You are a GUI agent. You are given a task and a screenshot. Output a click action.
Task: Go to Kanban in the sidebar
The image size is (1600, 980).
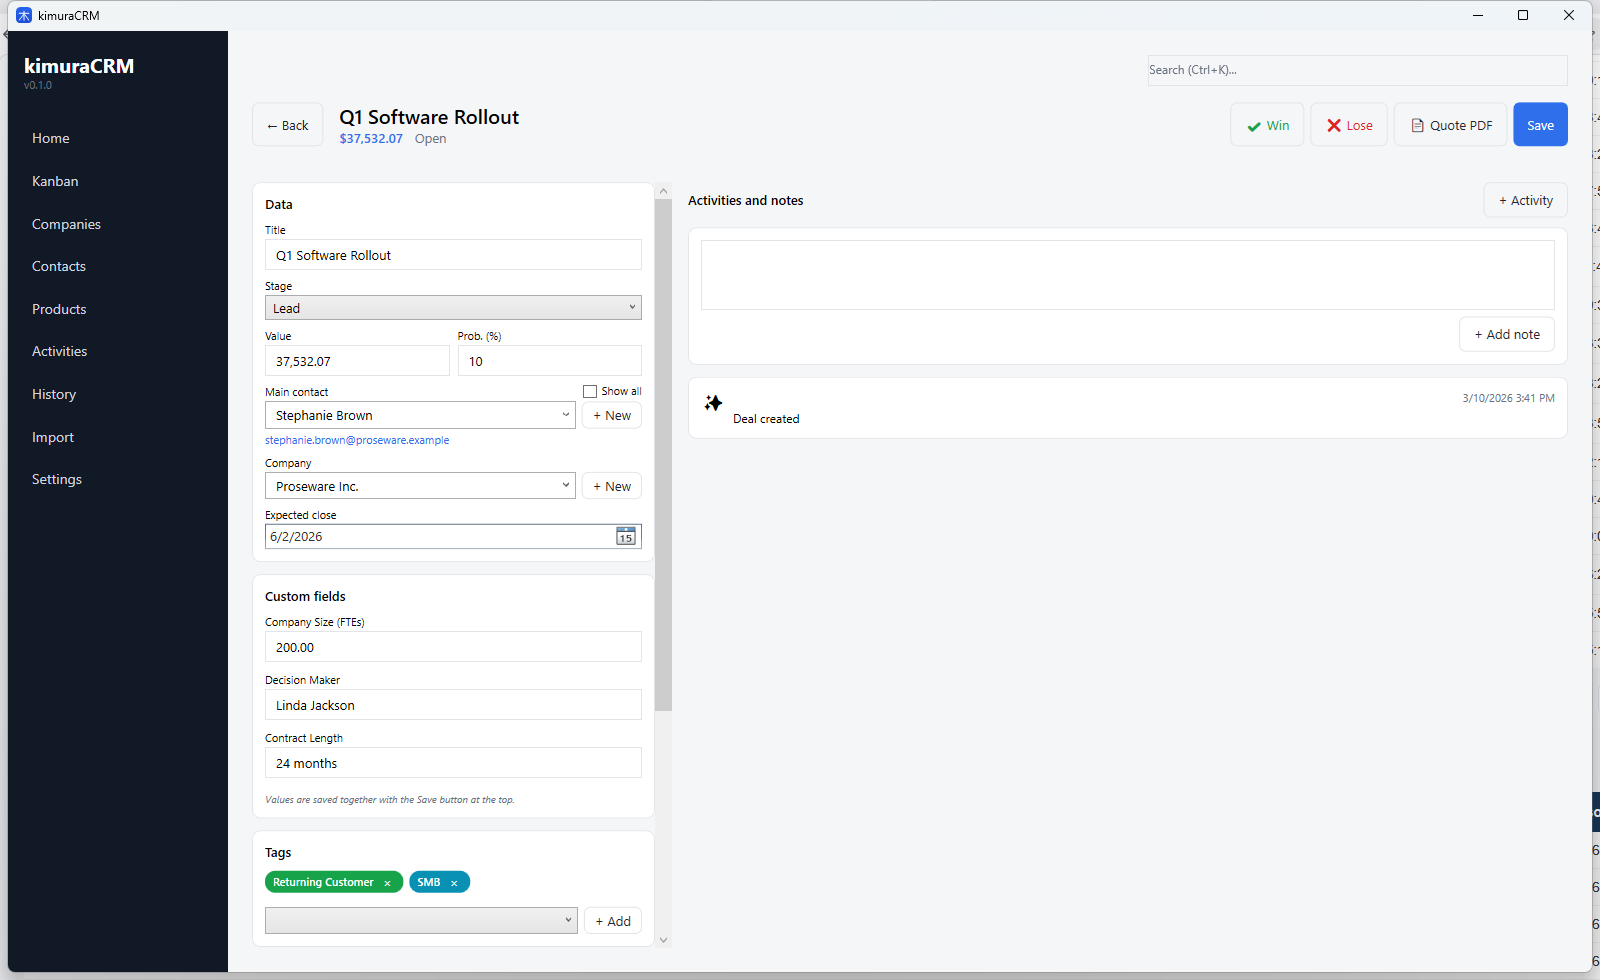pos(55,181)
